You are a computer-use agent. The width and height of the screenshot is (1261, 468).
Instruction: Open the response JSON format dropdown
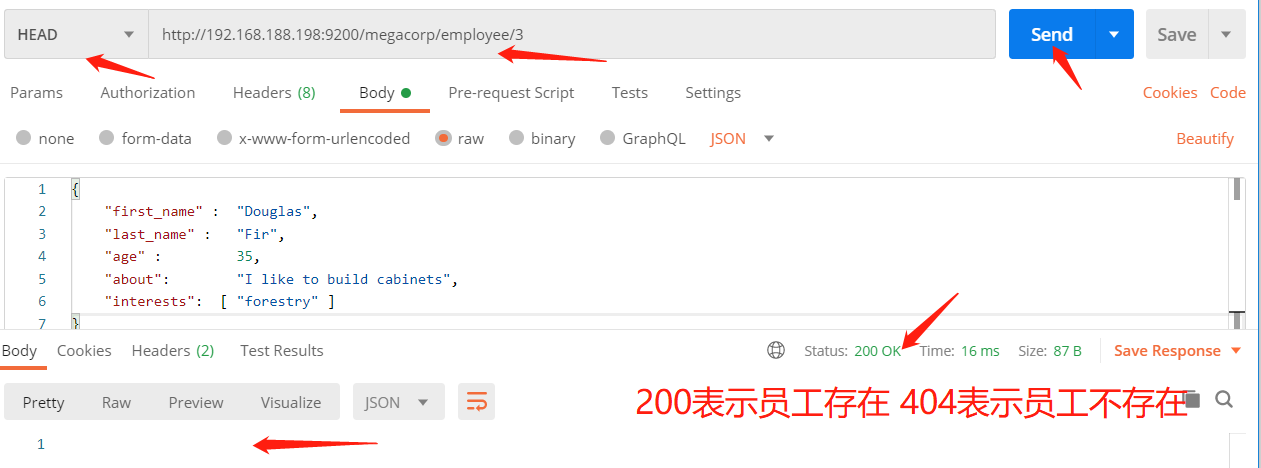coord(397,402)
